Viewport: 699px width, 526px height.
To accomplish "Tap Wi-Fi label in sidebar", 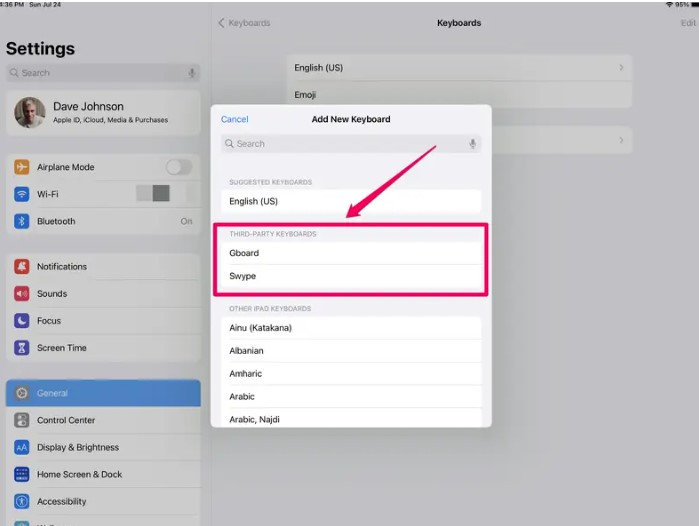I will click(48, 194).
